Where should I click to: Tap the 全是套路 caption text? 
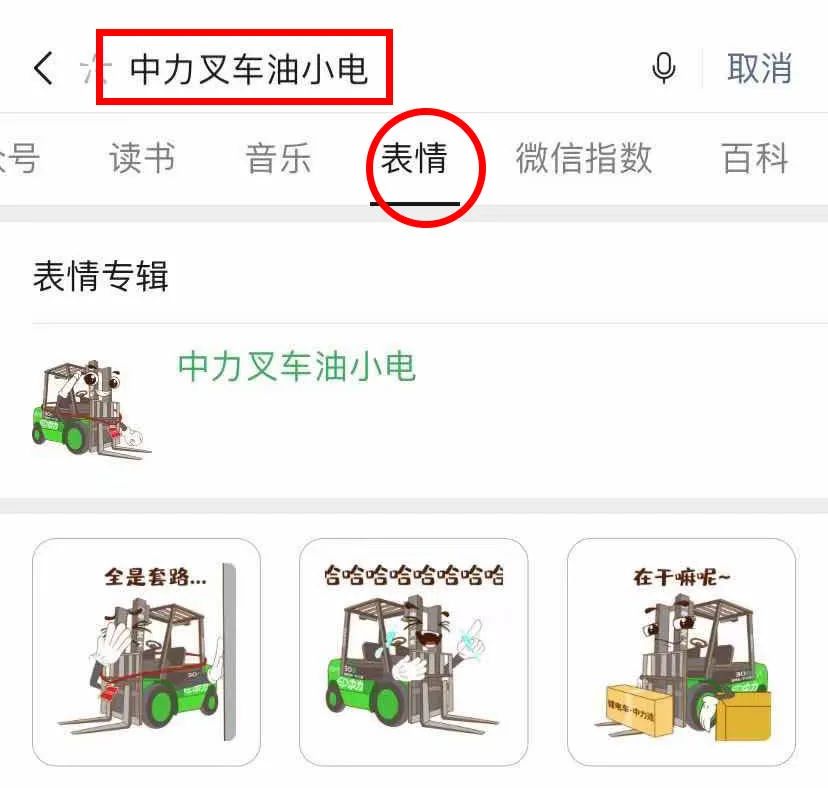tap(155, 576)
